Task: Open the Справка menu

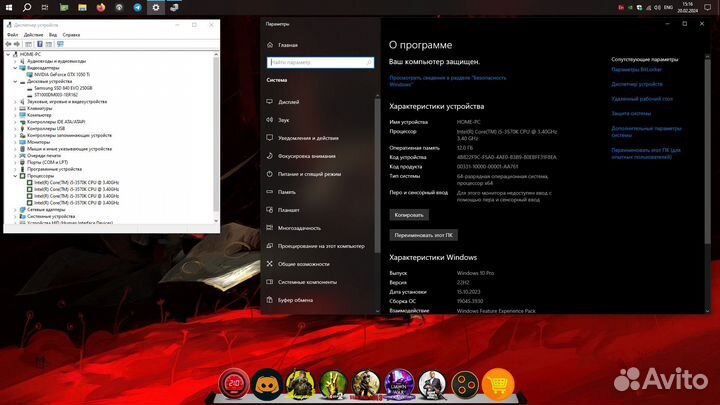Action: click(x=71, y=35)
